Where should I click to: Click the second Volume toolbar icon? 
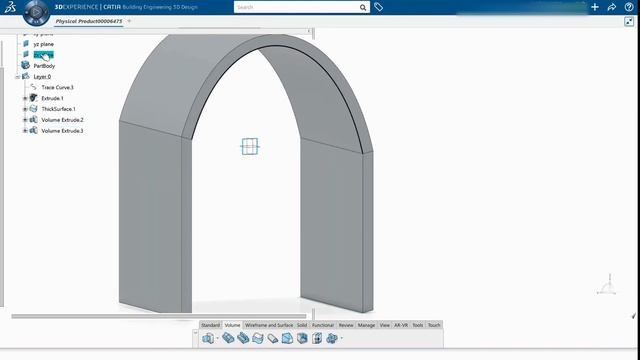click(228, 338)
